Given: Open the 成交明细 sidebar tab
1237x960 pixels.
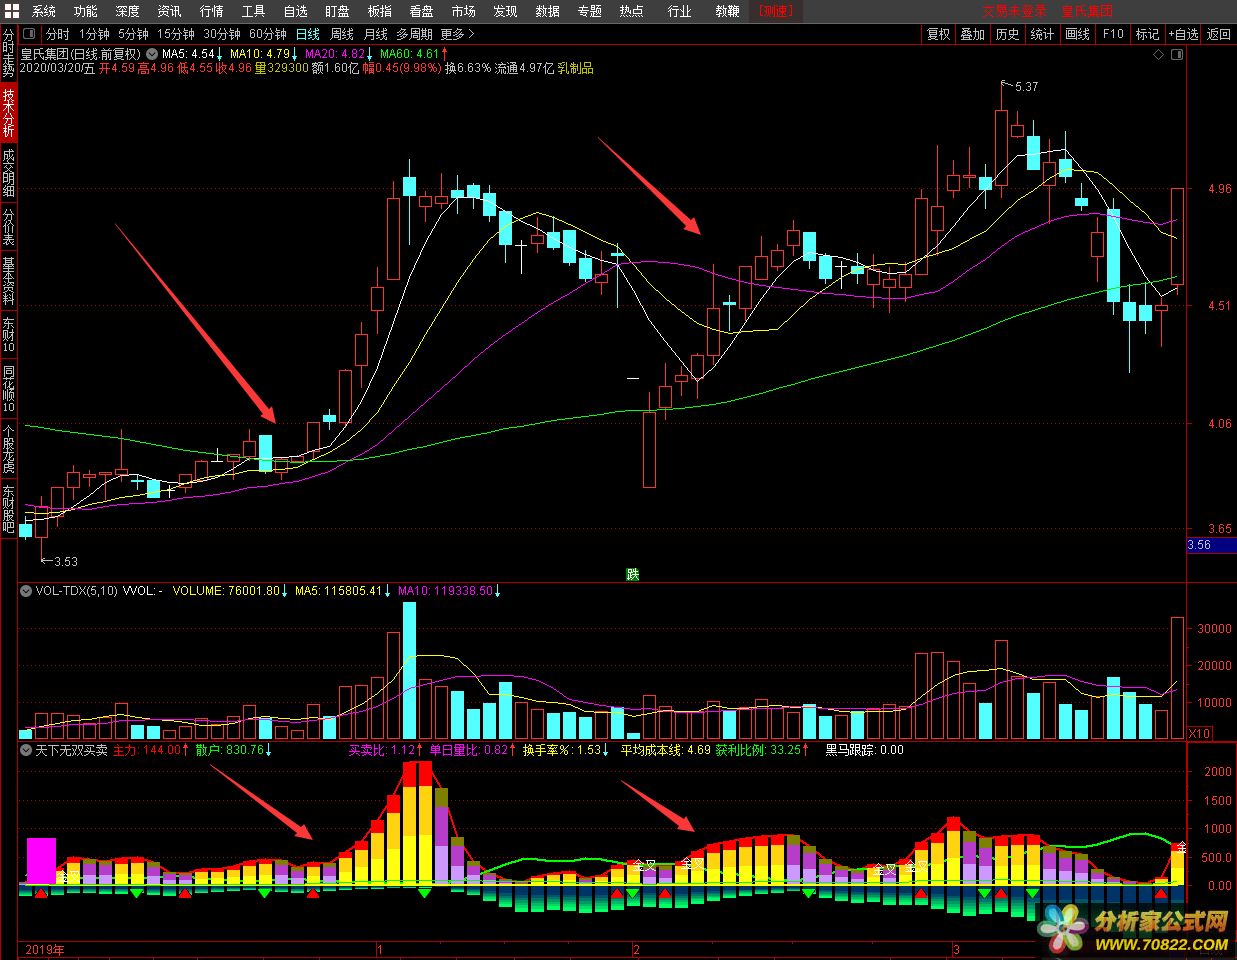Looking at the screenshot, I should coord(8,172).
